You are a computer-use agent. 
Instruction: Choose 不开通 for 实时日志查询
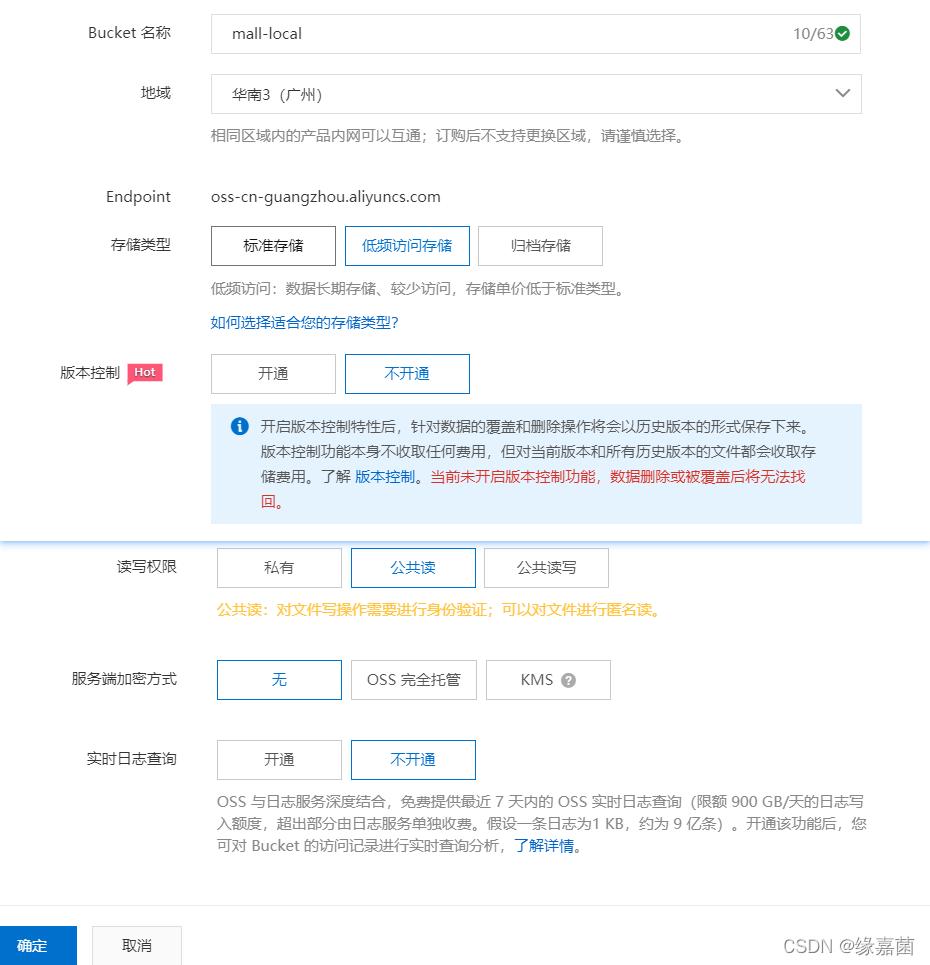tap(413, 760)
